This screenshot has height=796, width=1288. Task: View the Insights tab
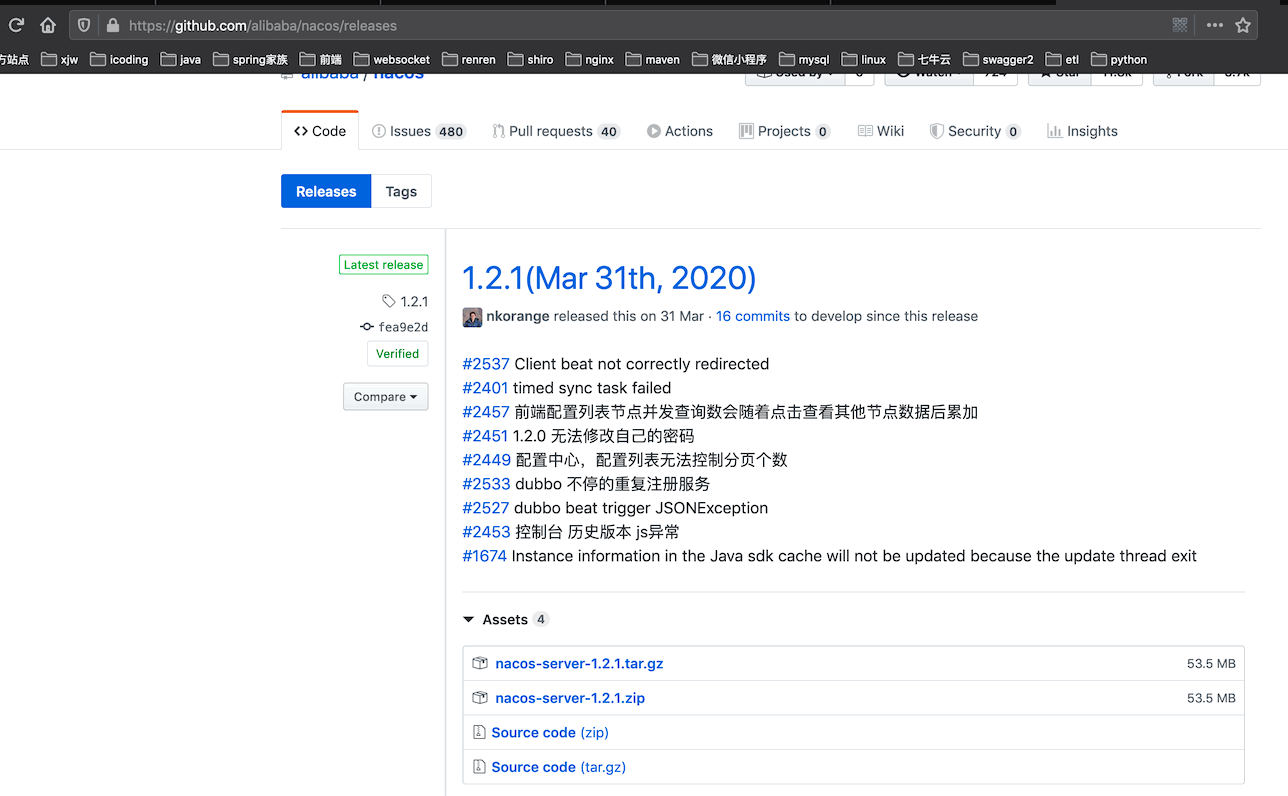[x=1082, y=131]
